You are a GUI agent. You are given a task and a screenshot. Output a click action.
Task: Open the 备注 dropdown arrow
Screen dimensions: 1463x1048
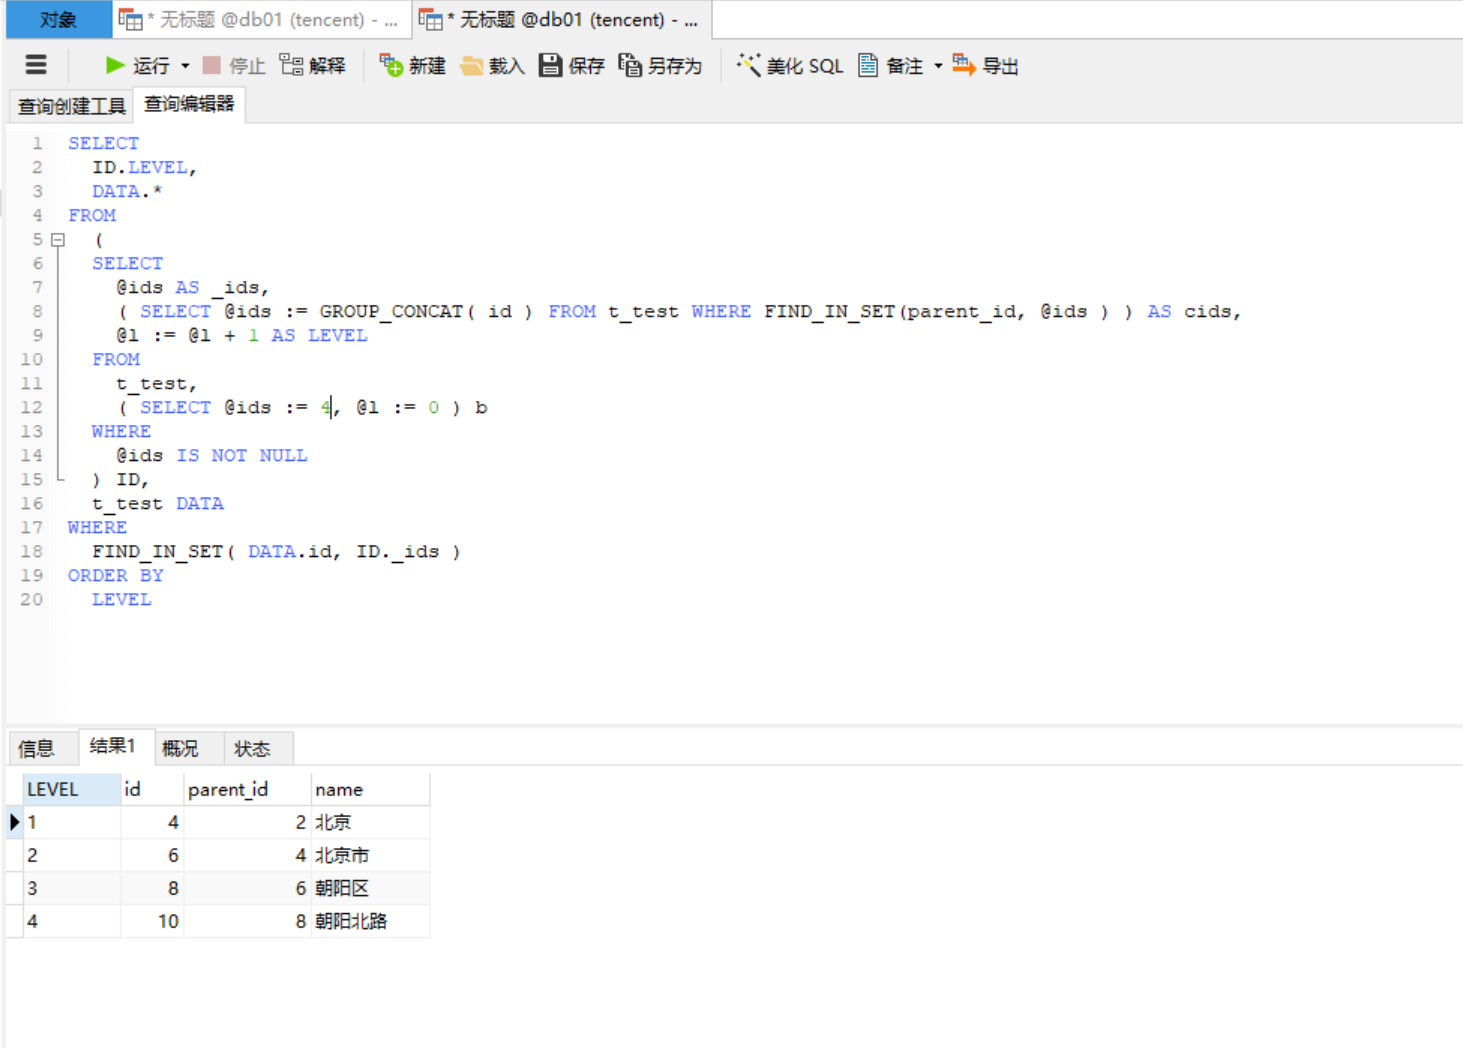(938, 66)
